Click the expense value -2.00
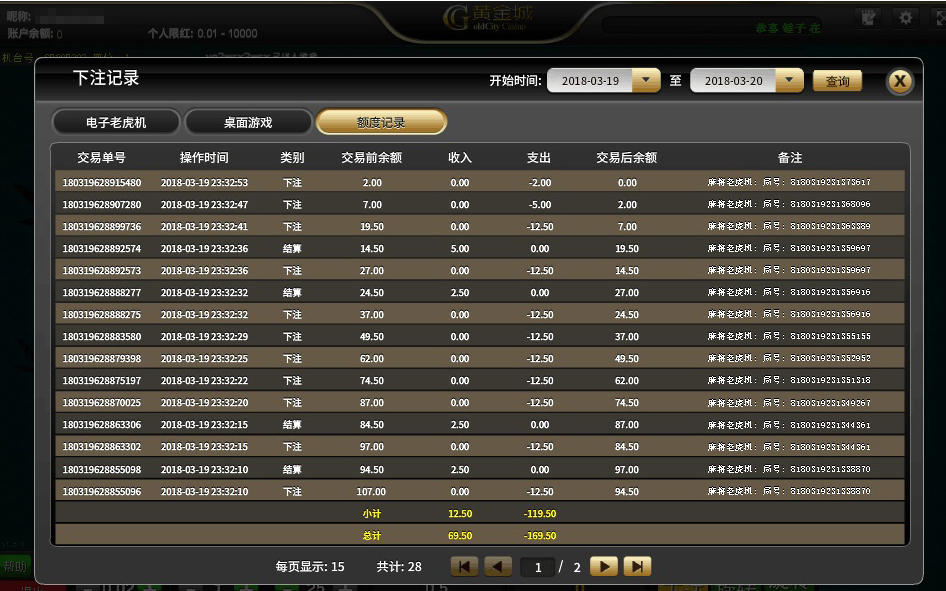Image resolution: width=946 pixels, height=591 pixels. pyautogui.click(x=539, y=183)
